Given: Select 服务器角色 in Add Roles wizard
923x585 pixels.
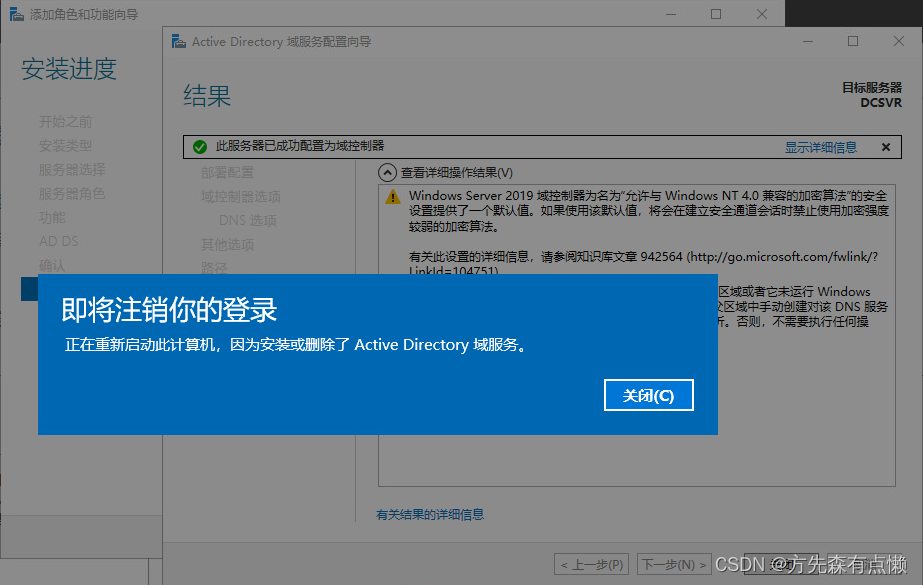Looking at the screenshot, I should (x=72, y=194).
